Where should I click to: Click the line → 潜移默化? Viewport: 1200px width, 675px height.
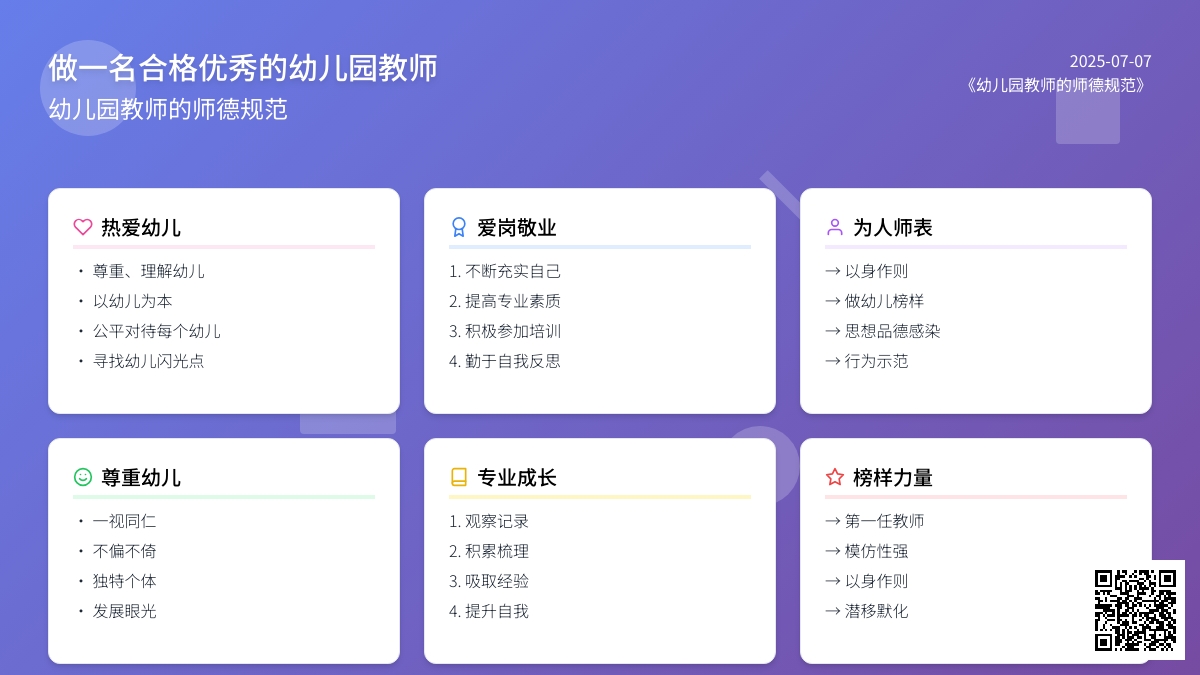[866, 611]
